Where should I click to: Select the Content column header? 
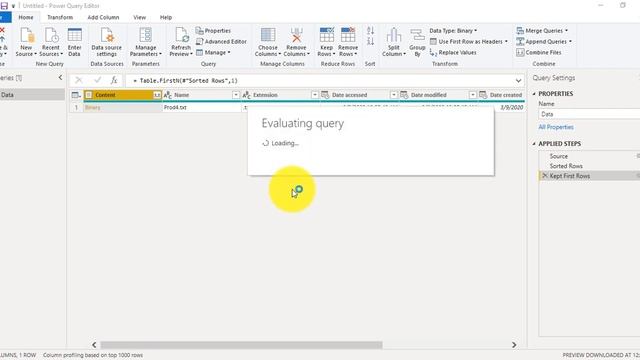pyautogui.click(x=122, y=95)
